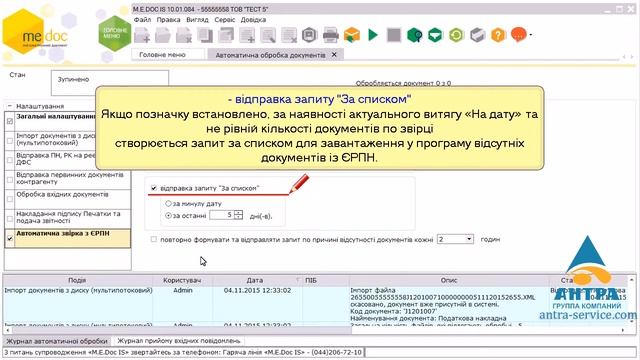Image resolution: width=640 pixels, height=360 pixels.
Task: Open help with orange question mark icon
Action: click(498, 35)
